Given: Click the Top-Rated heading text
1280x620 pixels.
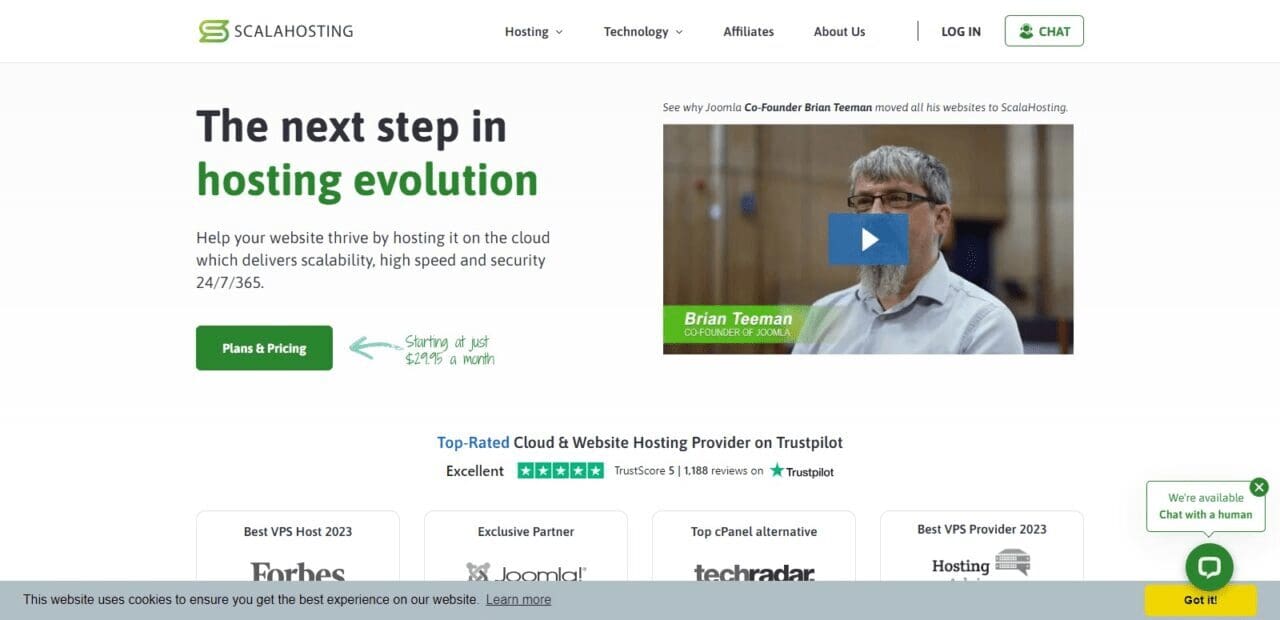Looking at the screenshot, I should pyautogui.click(x=473, y=442).
